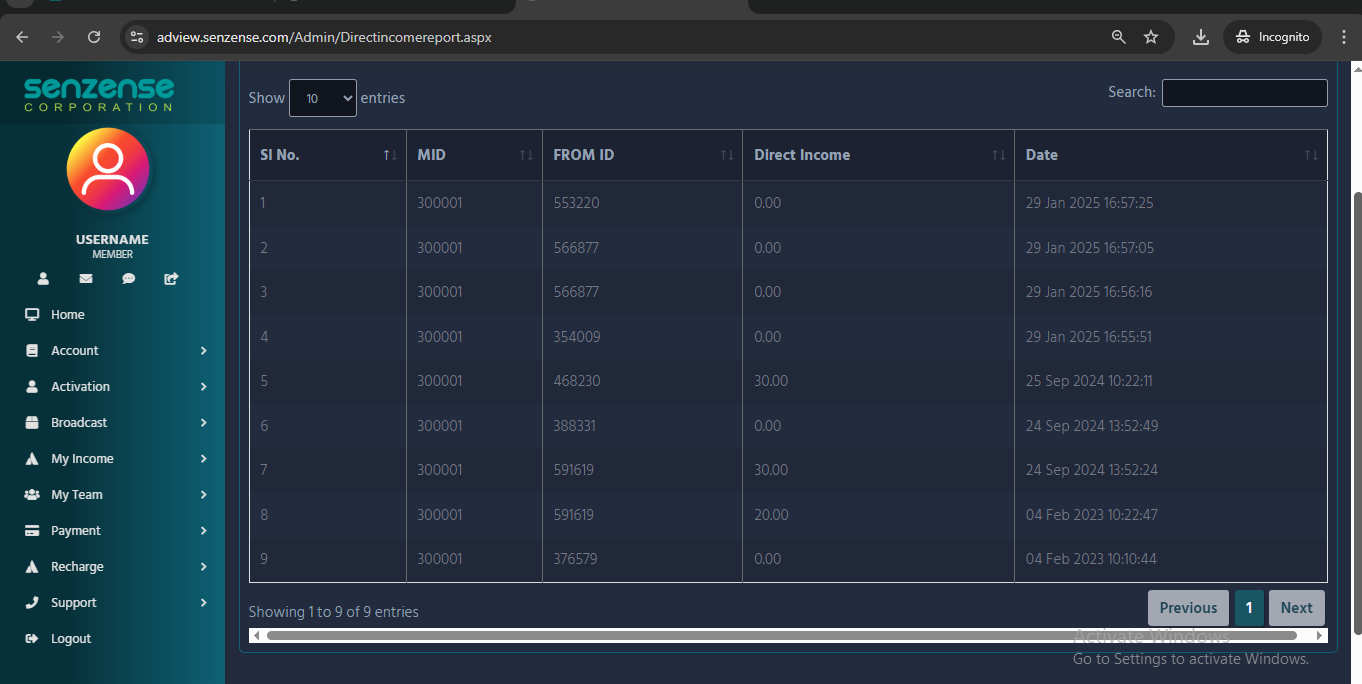Expand Account submenu chevron
This screenshot has width=1362, height=684.
(x=203, y=350)
